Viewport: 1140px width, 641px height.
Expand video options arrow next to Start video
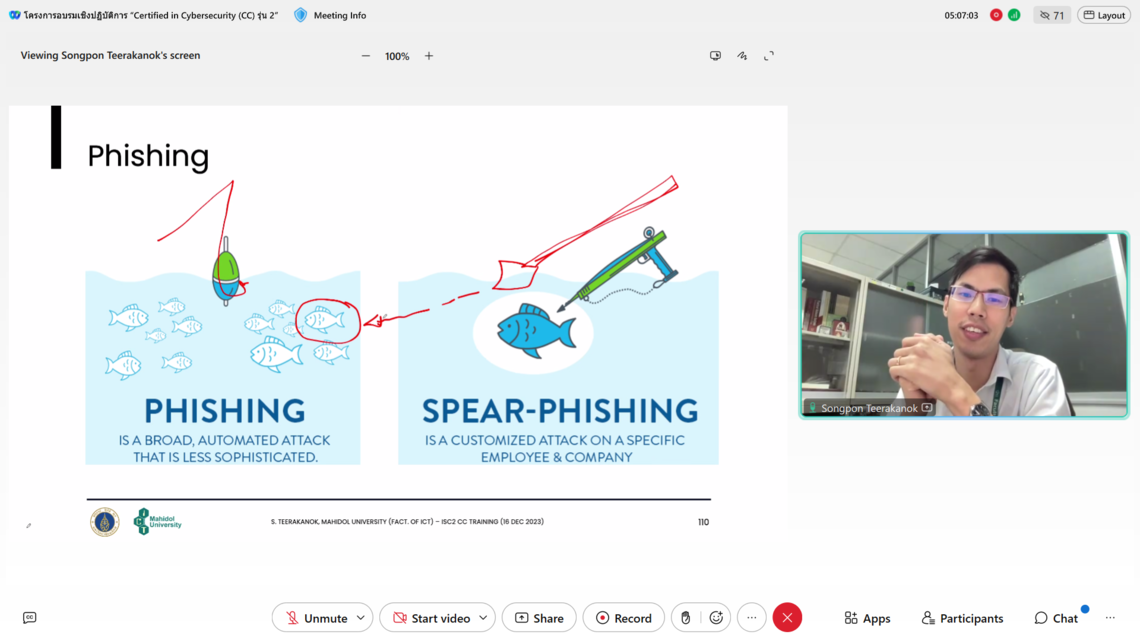click(x=483, y=618)
